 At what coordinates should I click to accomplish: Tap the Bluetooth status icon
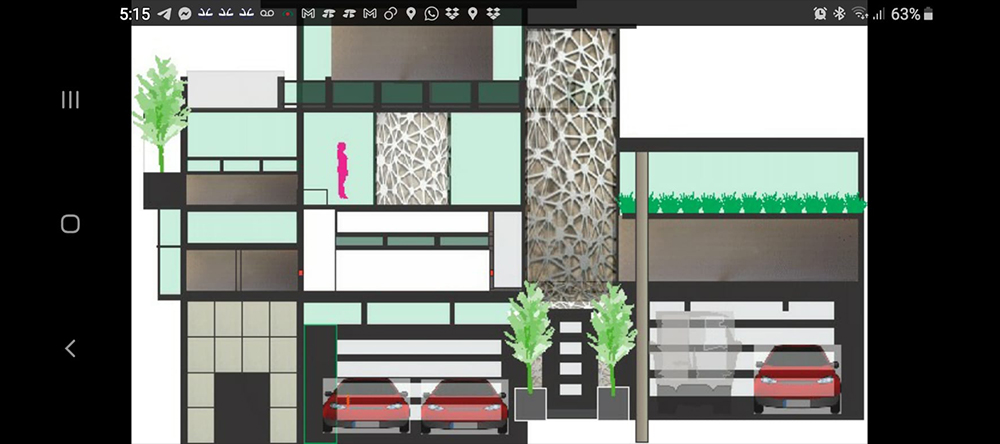coord(840,14)
